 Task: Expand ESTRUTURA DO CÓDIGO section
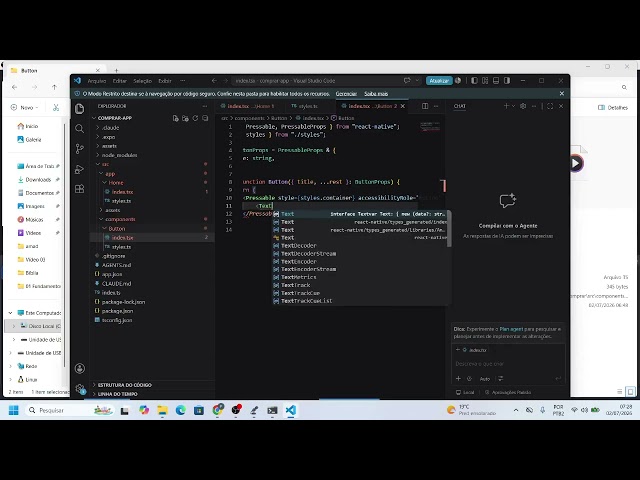click(x=124, y=385)
